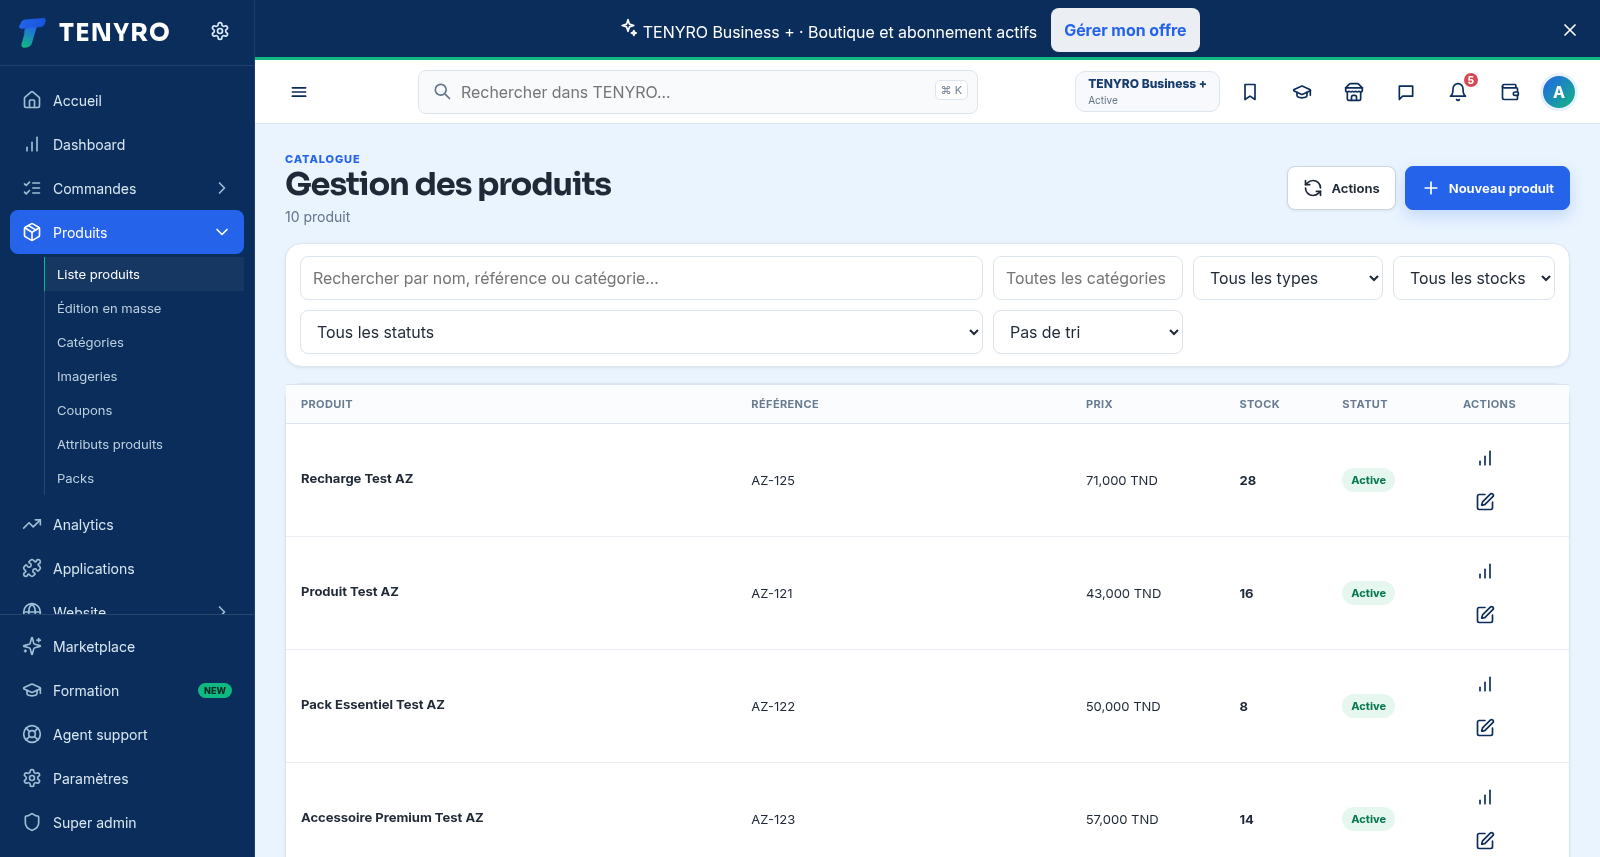Click the Nouveau produit button
The height and width of the screenshot is (857, 1600).
point(1487,188)
